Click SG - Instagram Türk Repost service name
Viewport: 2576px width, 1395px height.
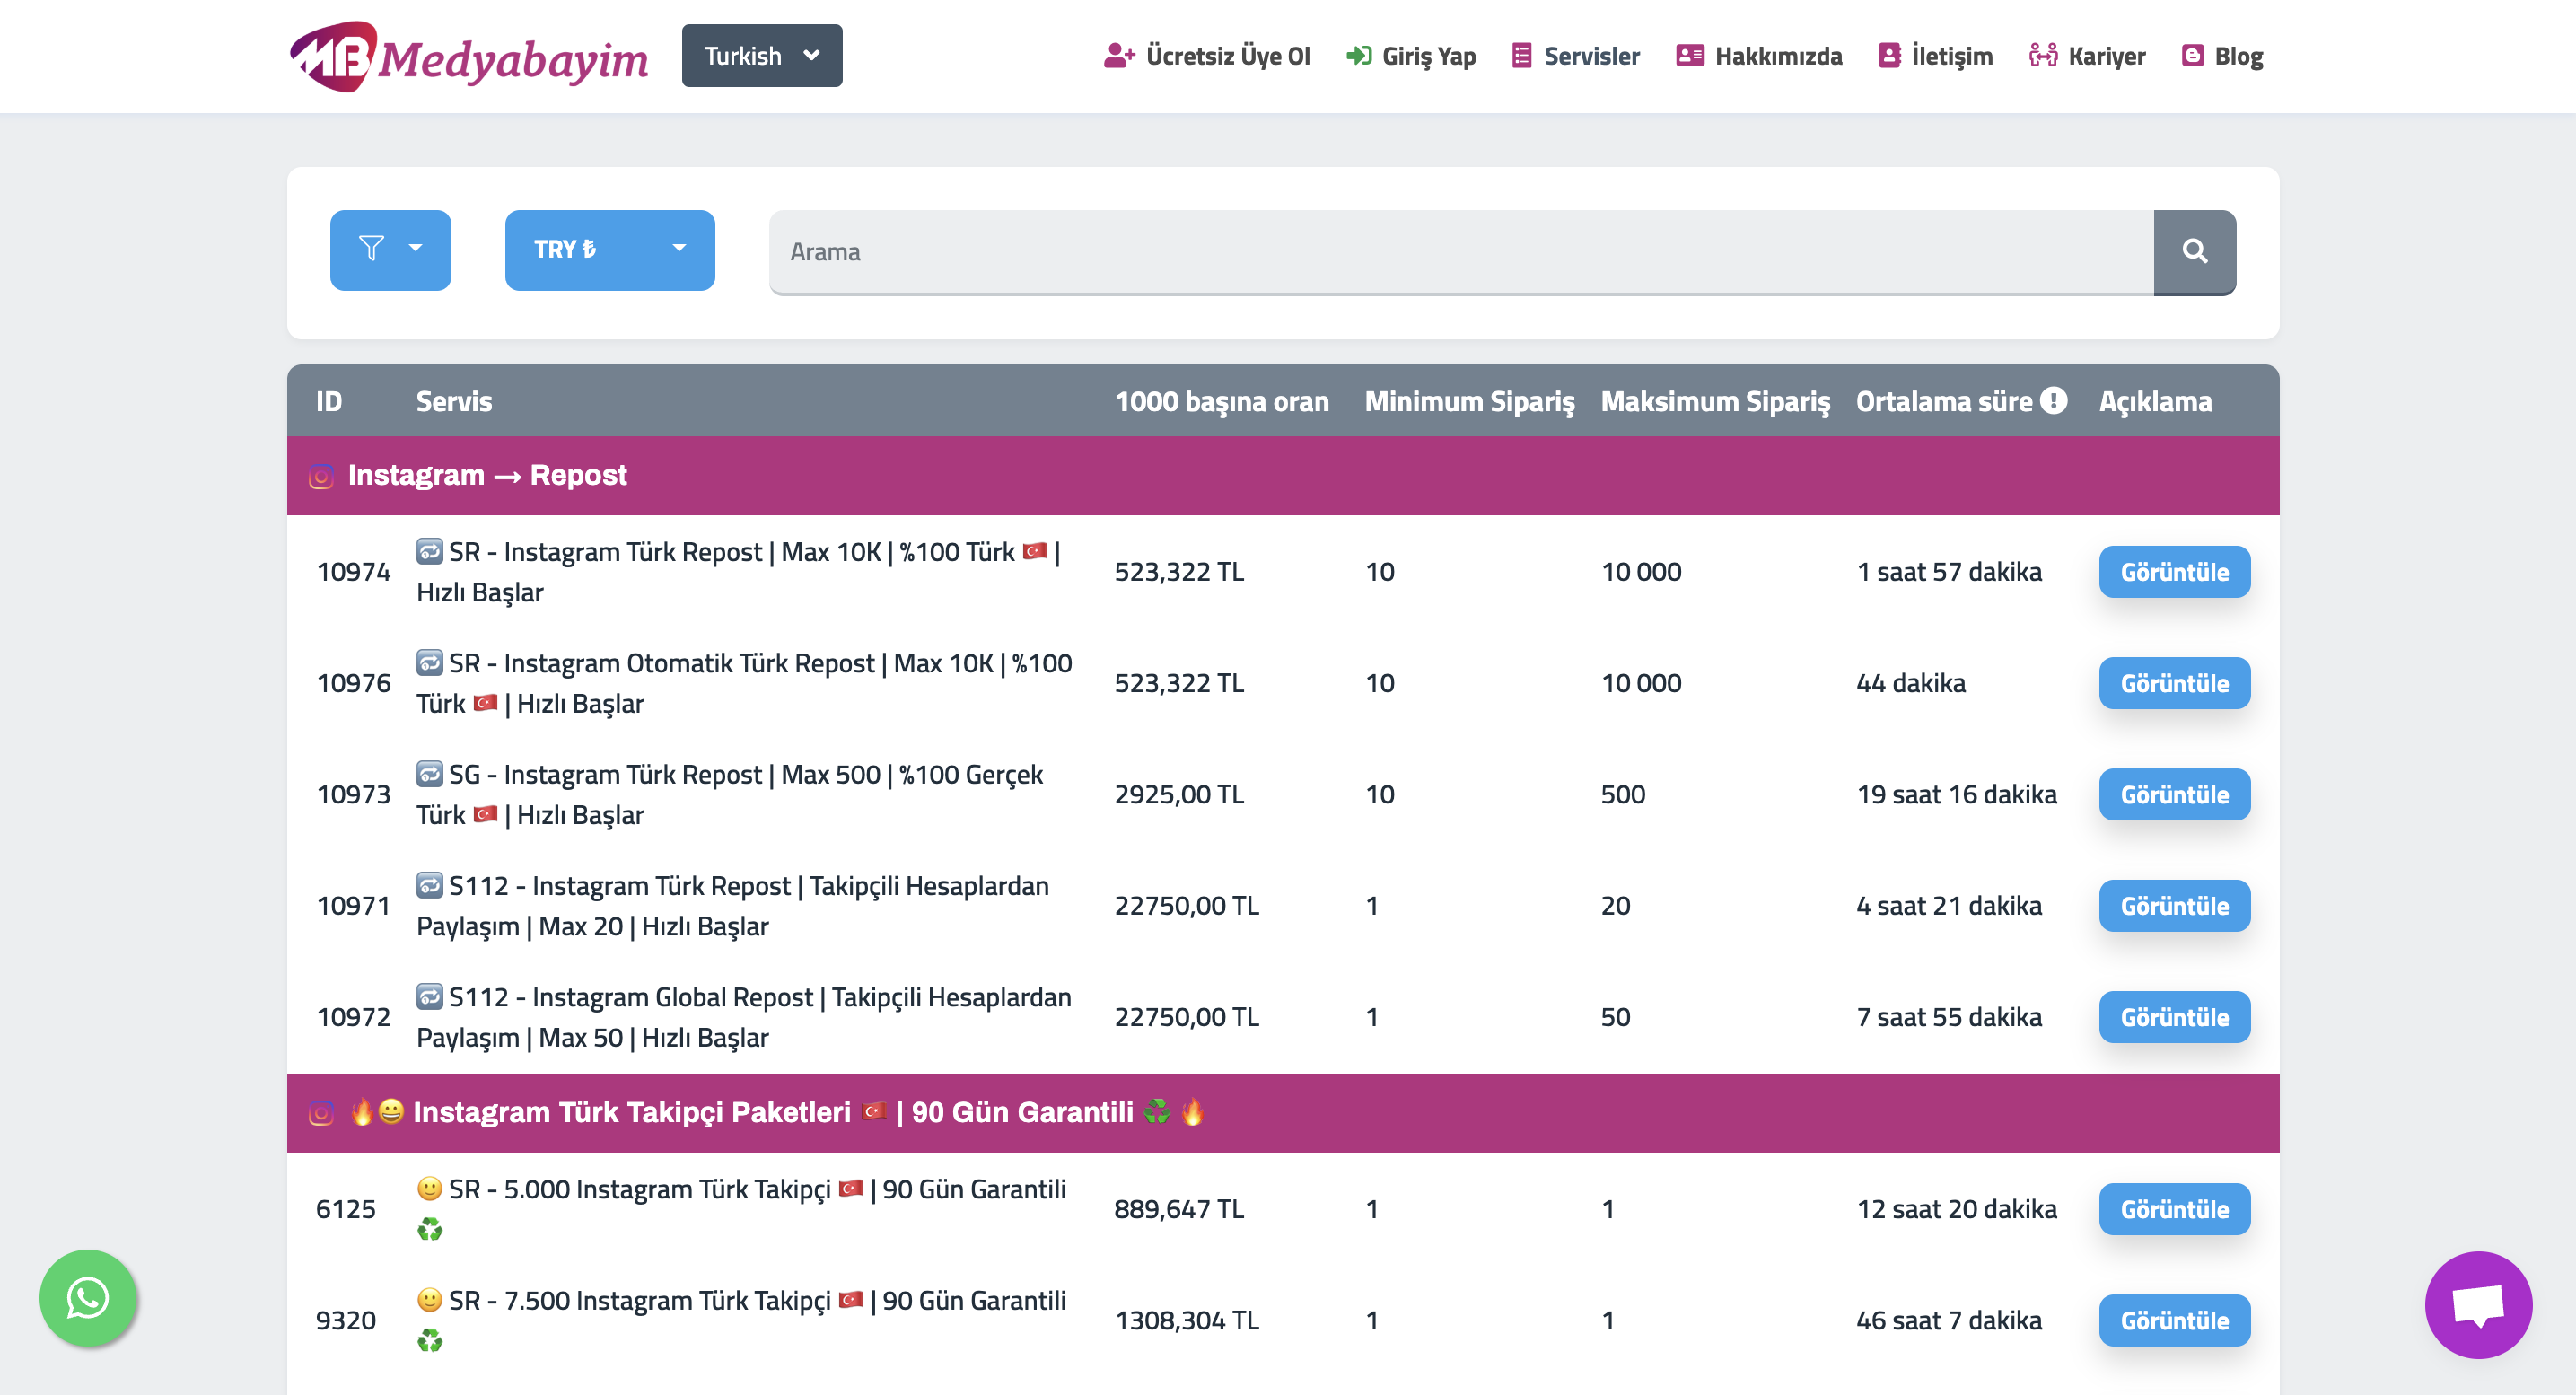[x=730, y=794]
